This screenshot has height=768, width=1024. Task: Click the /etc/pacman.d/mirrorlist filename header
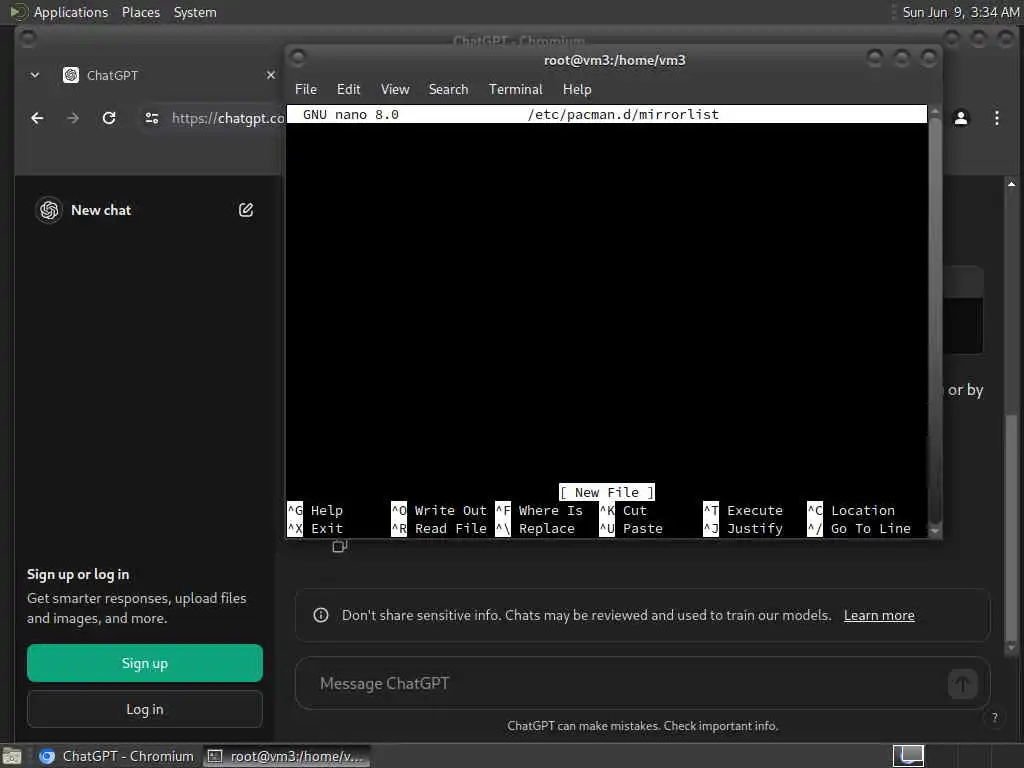pyautogui.click(x=623, y=114)
